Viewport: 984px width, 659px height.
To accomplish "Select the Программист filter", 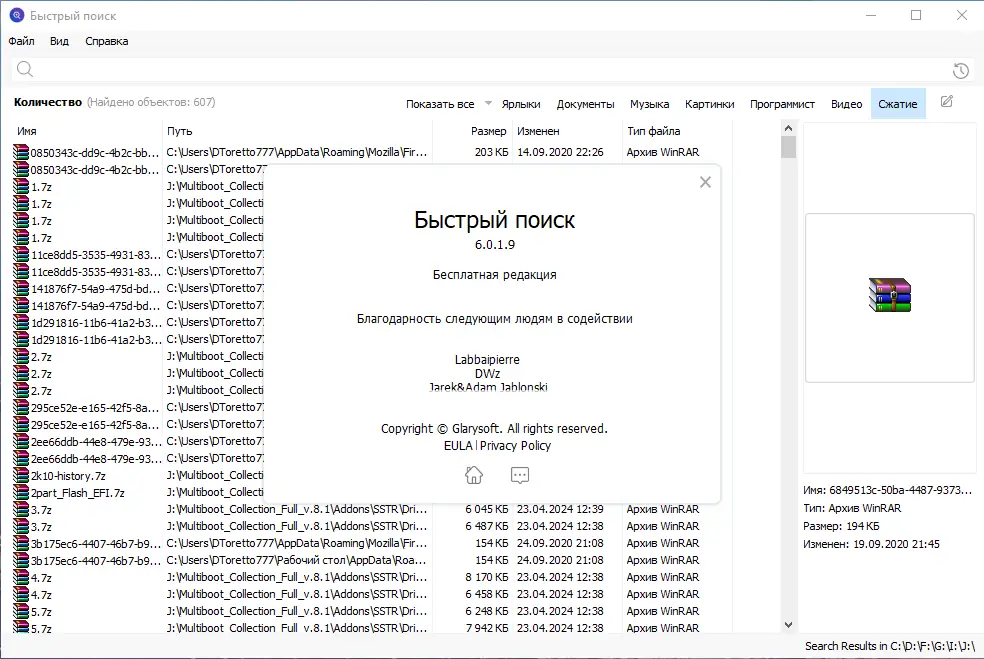I will (783, 104).
